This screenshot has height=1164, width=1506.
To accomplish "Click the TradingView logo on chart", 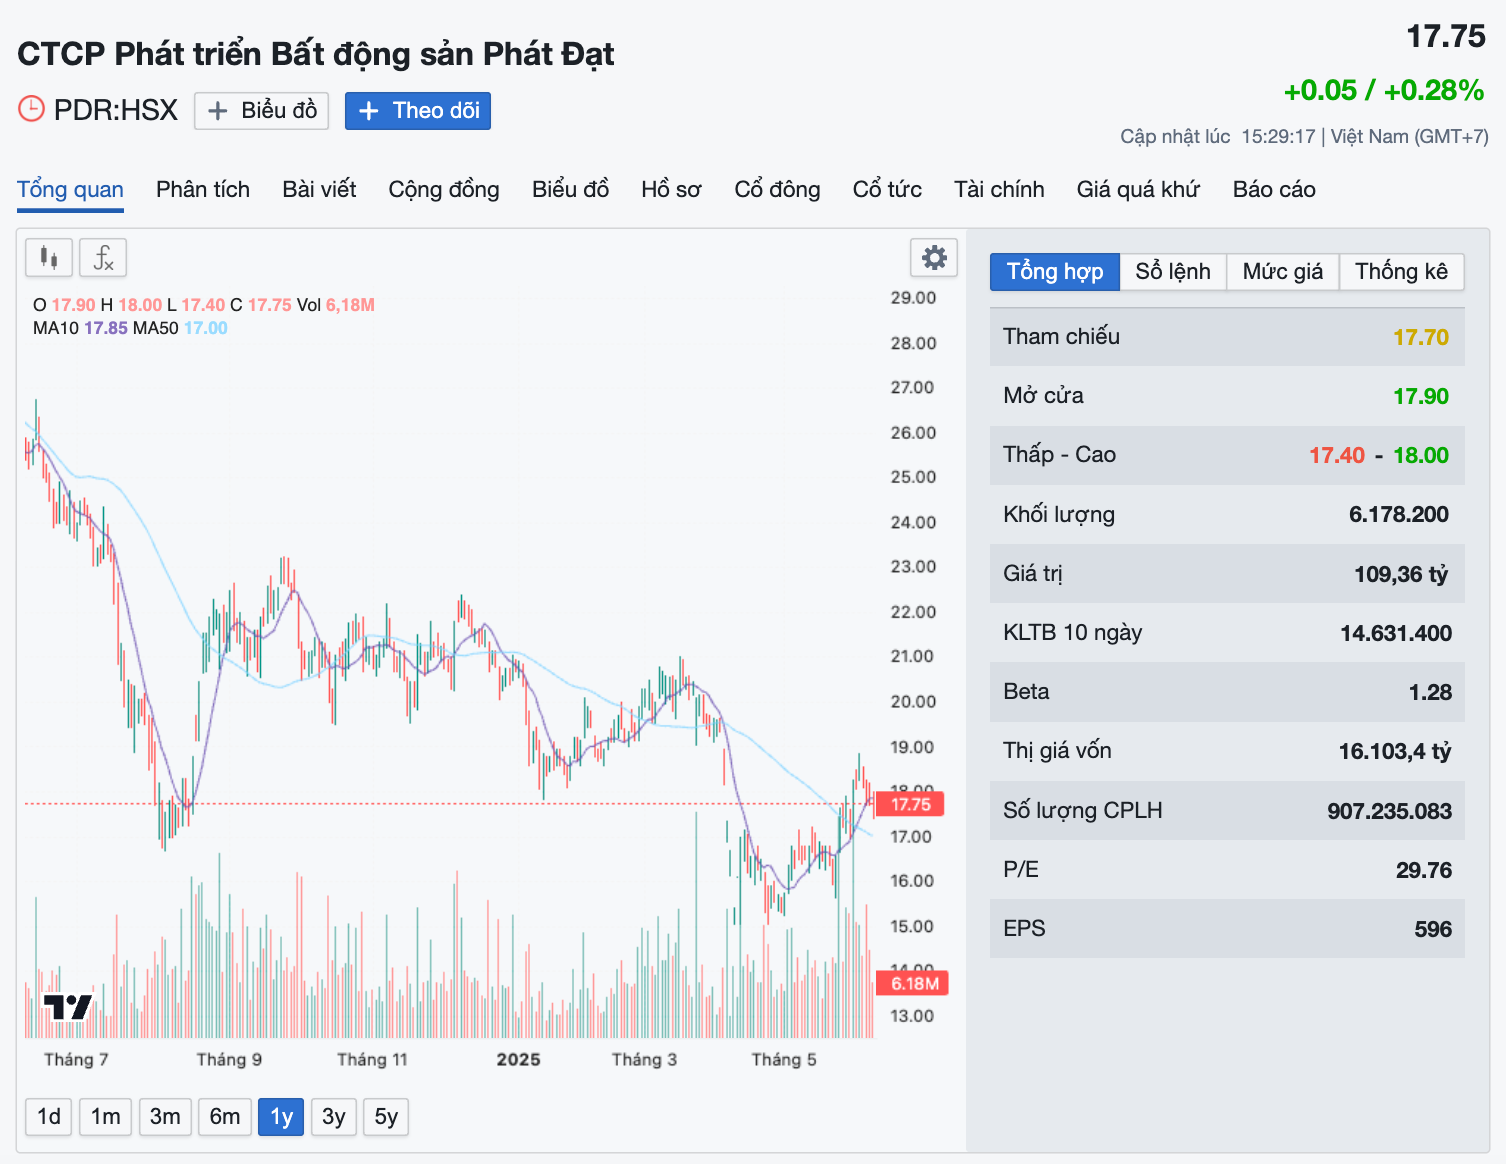I will tap(67, 1006).
